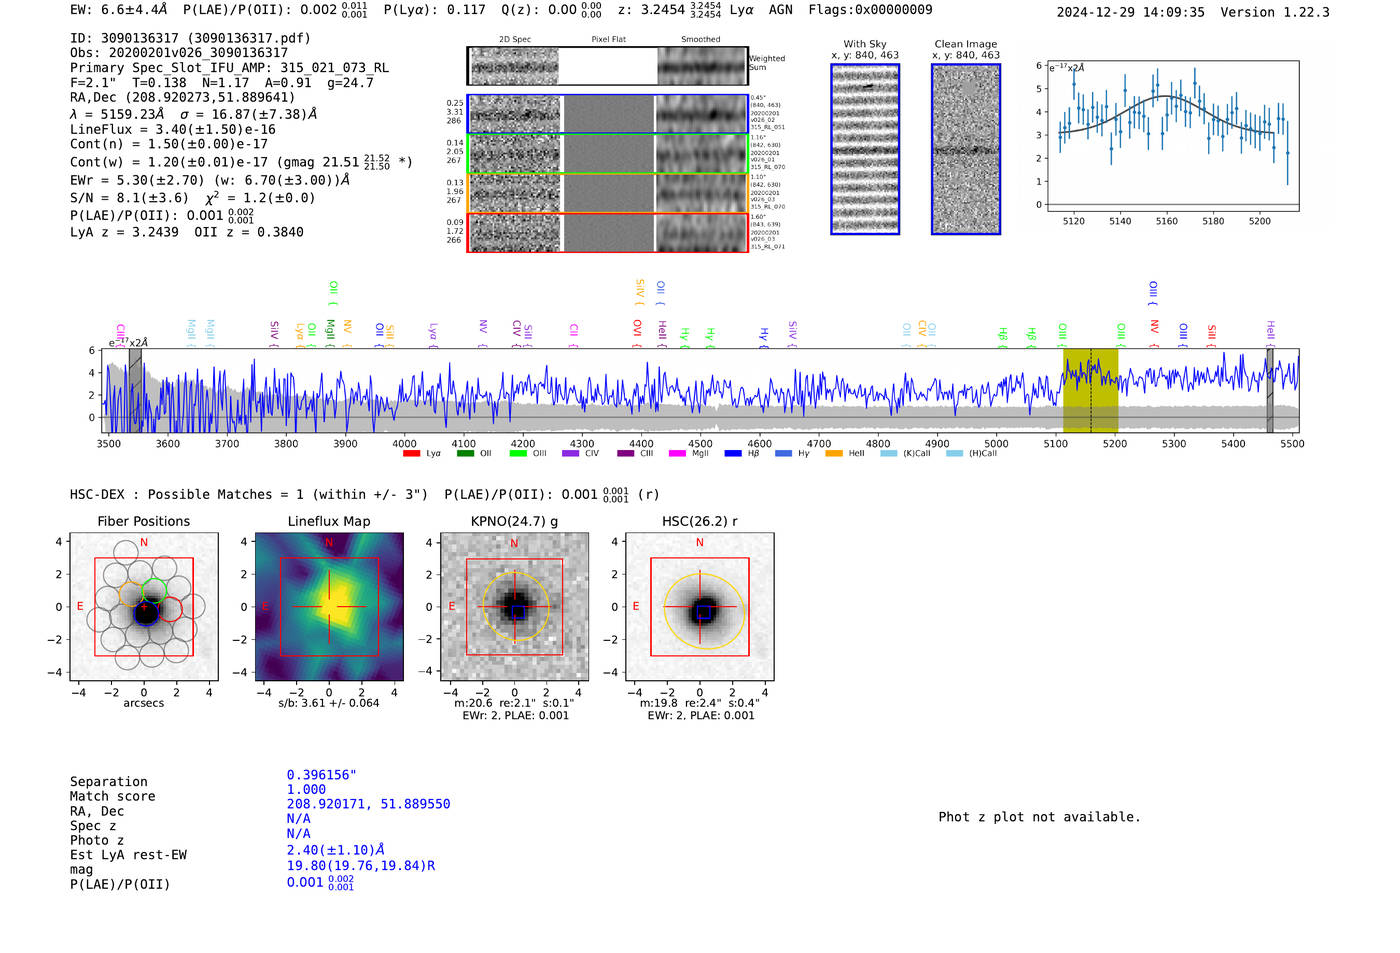Click the Obs: 20200201v026_3090136317 text
This screenshot has width=1400, height=953.
click(x=179, y=53)
